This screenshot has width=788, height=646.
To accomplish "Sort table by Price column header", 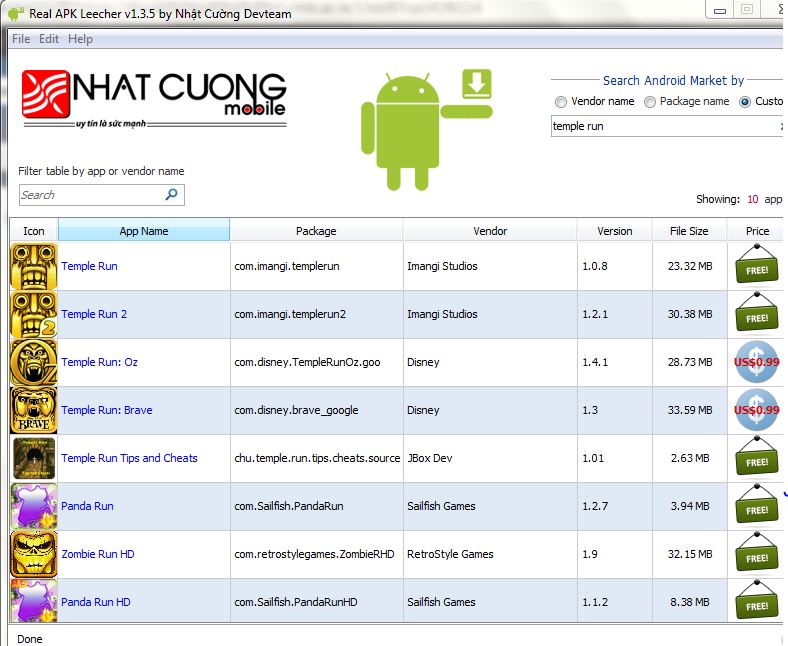I will (x=757, y=231).
